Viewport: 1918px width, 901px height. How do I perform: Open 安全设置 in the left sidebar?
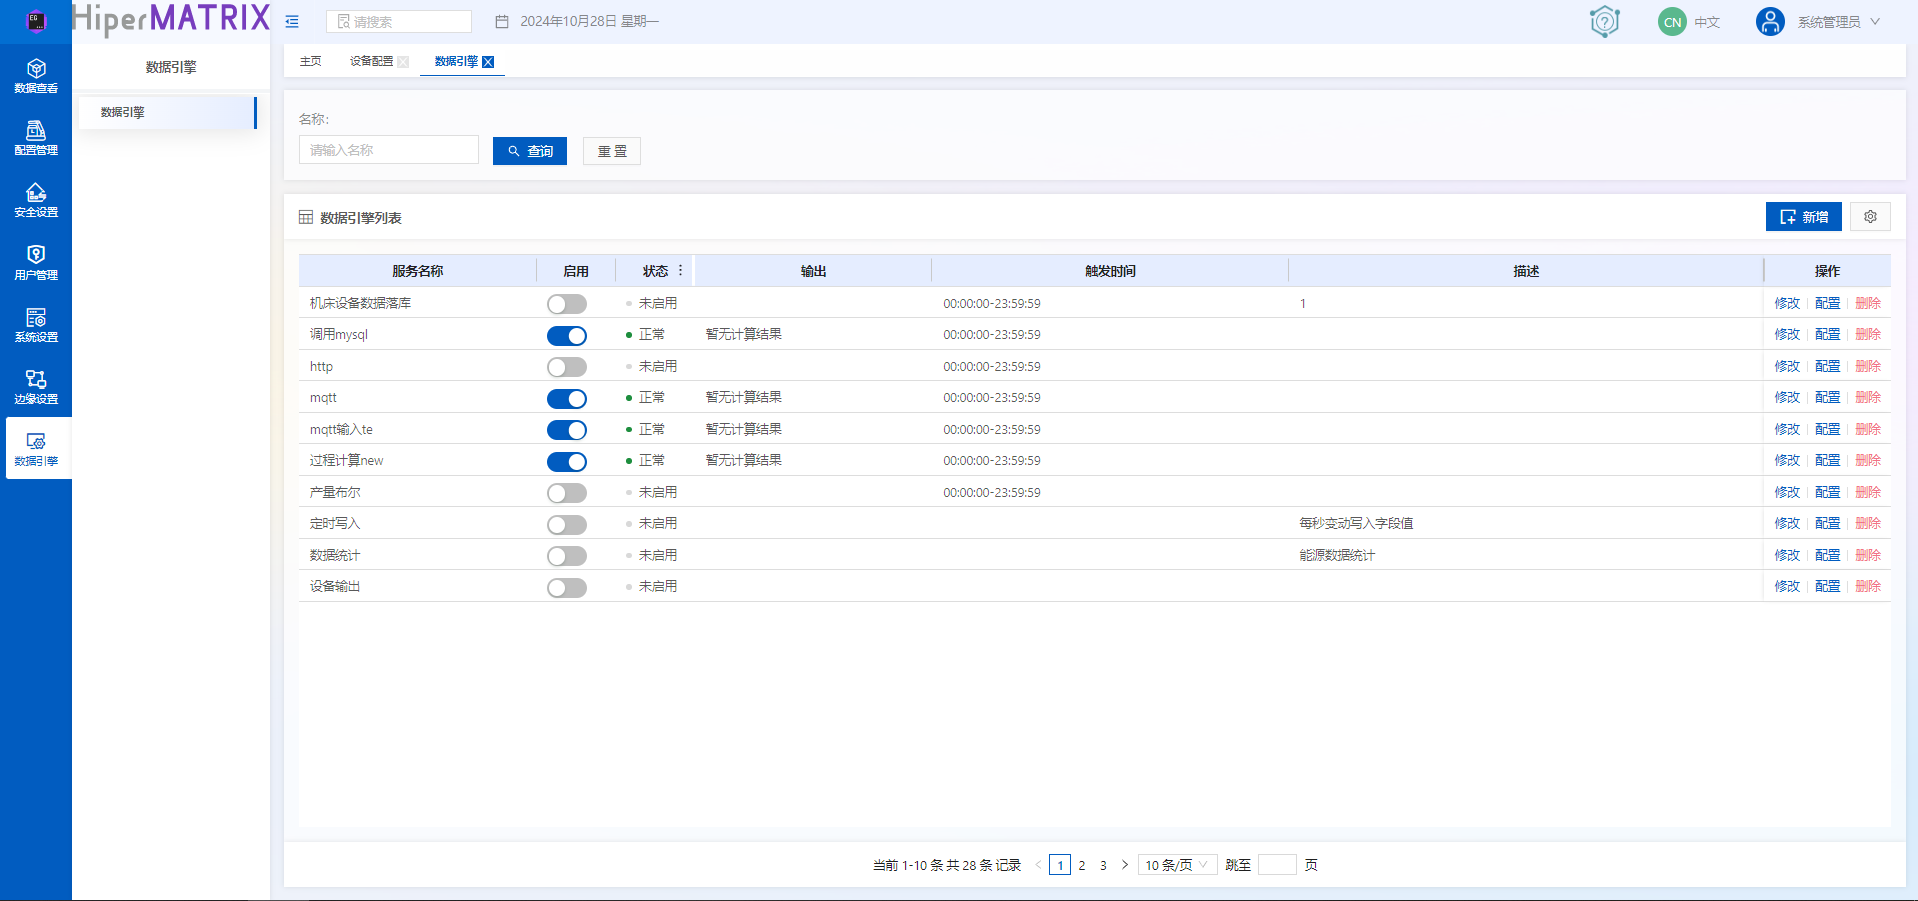[36, 200]
